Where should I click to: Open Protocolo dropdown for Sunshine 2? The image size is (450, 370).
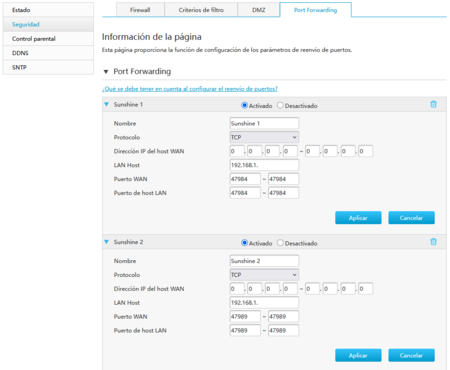tap(264, 275)
